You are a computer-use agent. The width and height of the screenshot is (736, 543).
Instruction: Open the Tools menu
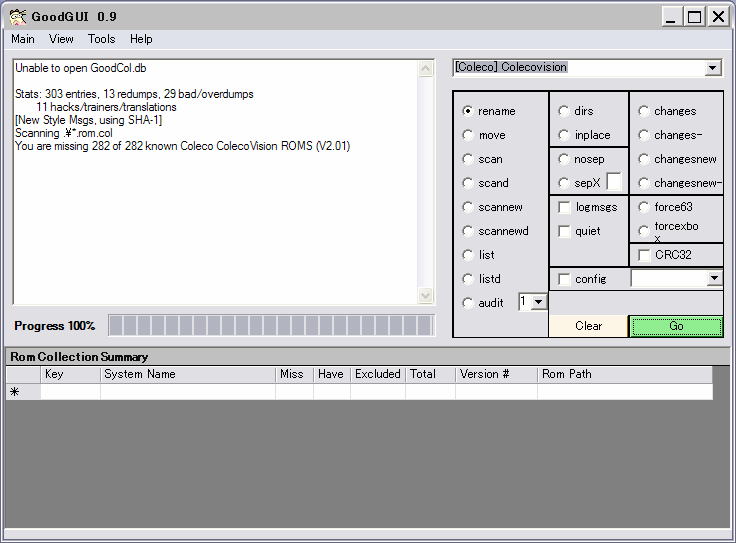[x=101, y=39]
